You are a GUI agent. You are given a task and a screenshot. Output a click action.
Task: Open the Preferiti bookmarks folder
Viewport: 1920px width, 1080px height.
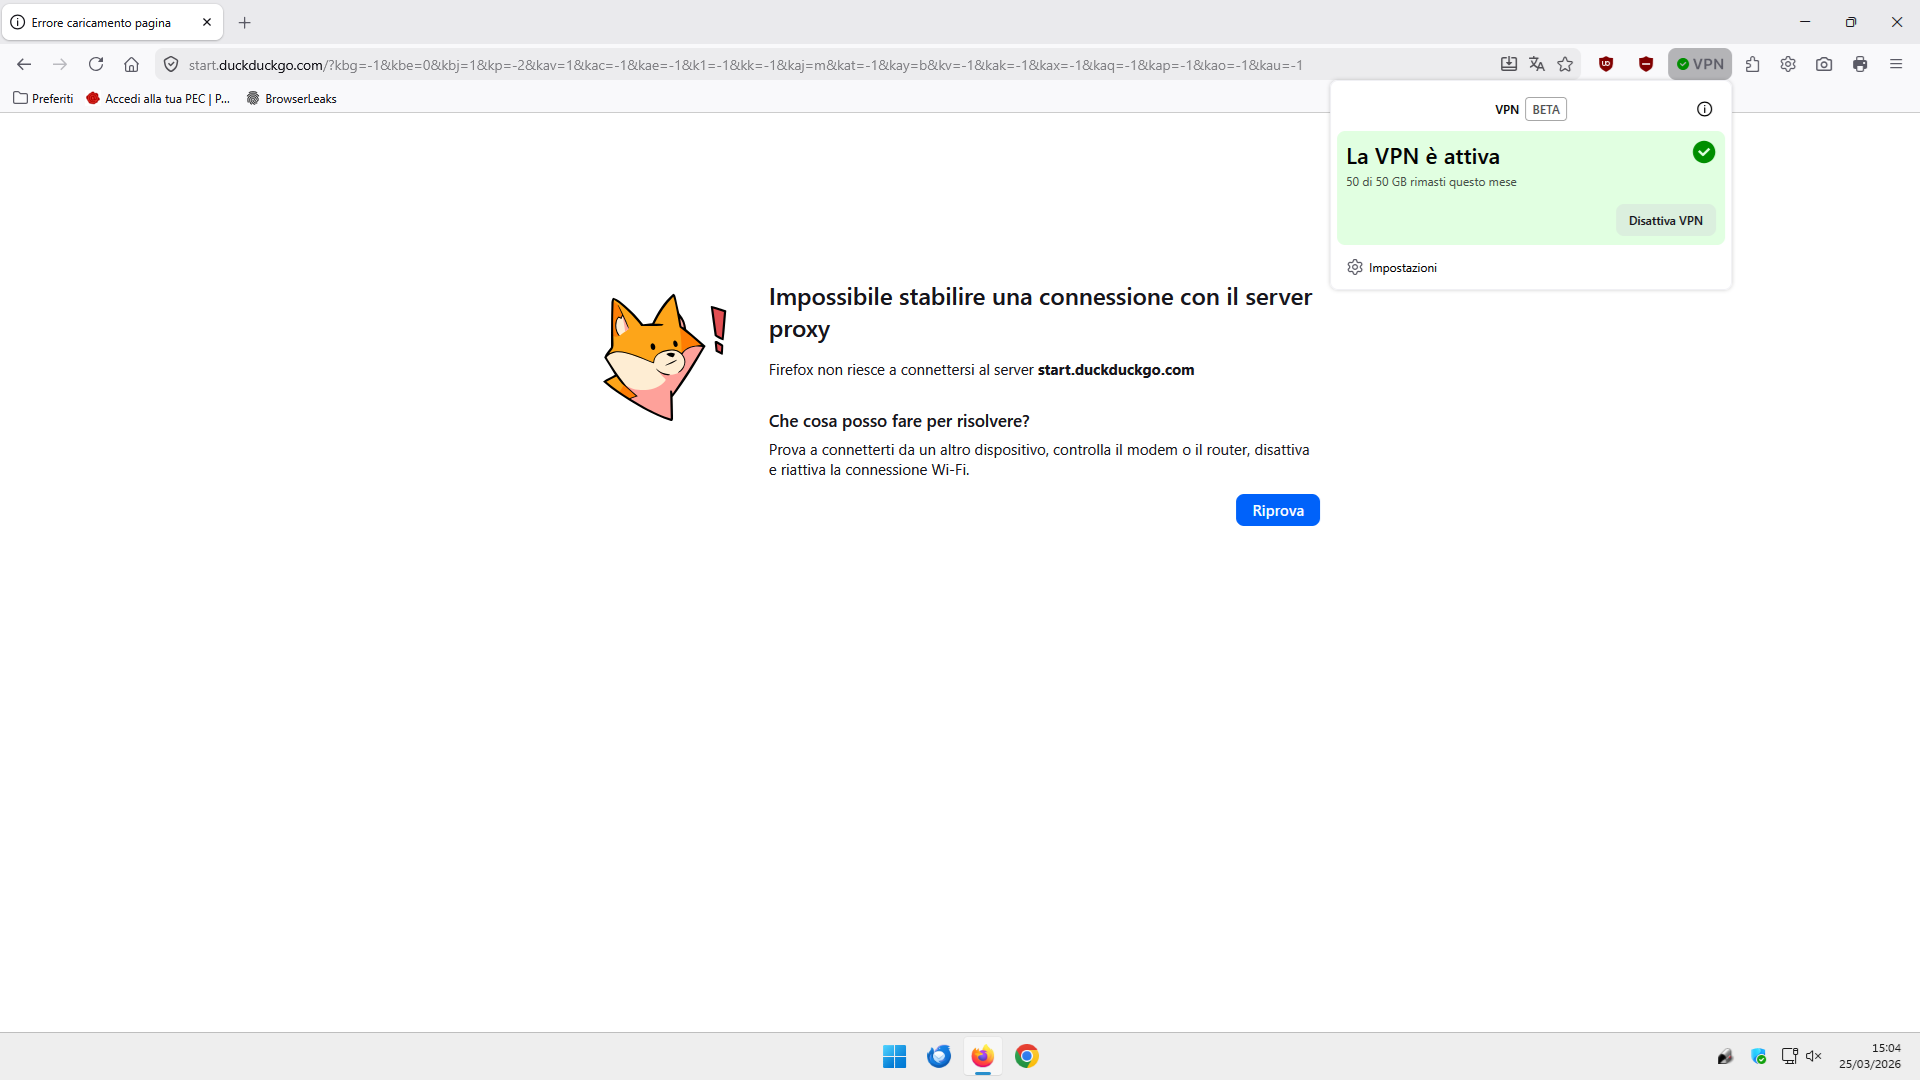coord(43,98)
